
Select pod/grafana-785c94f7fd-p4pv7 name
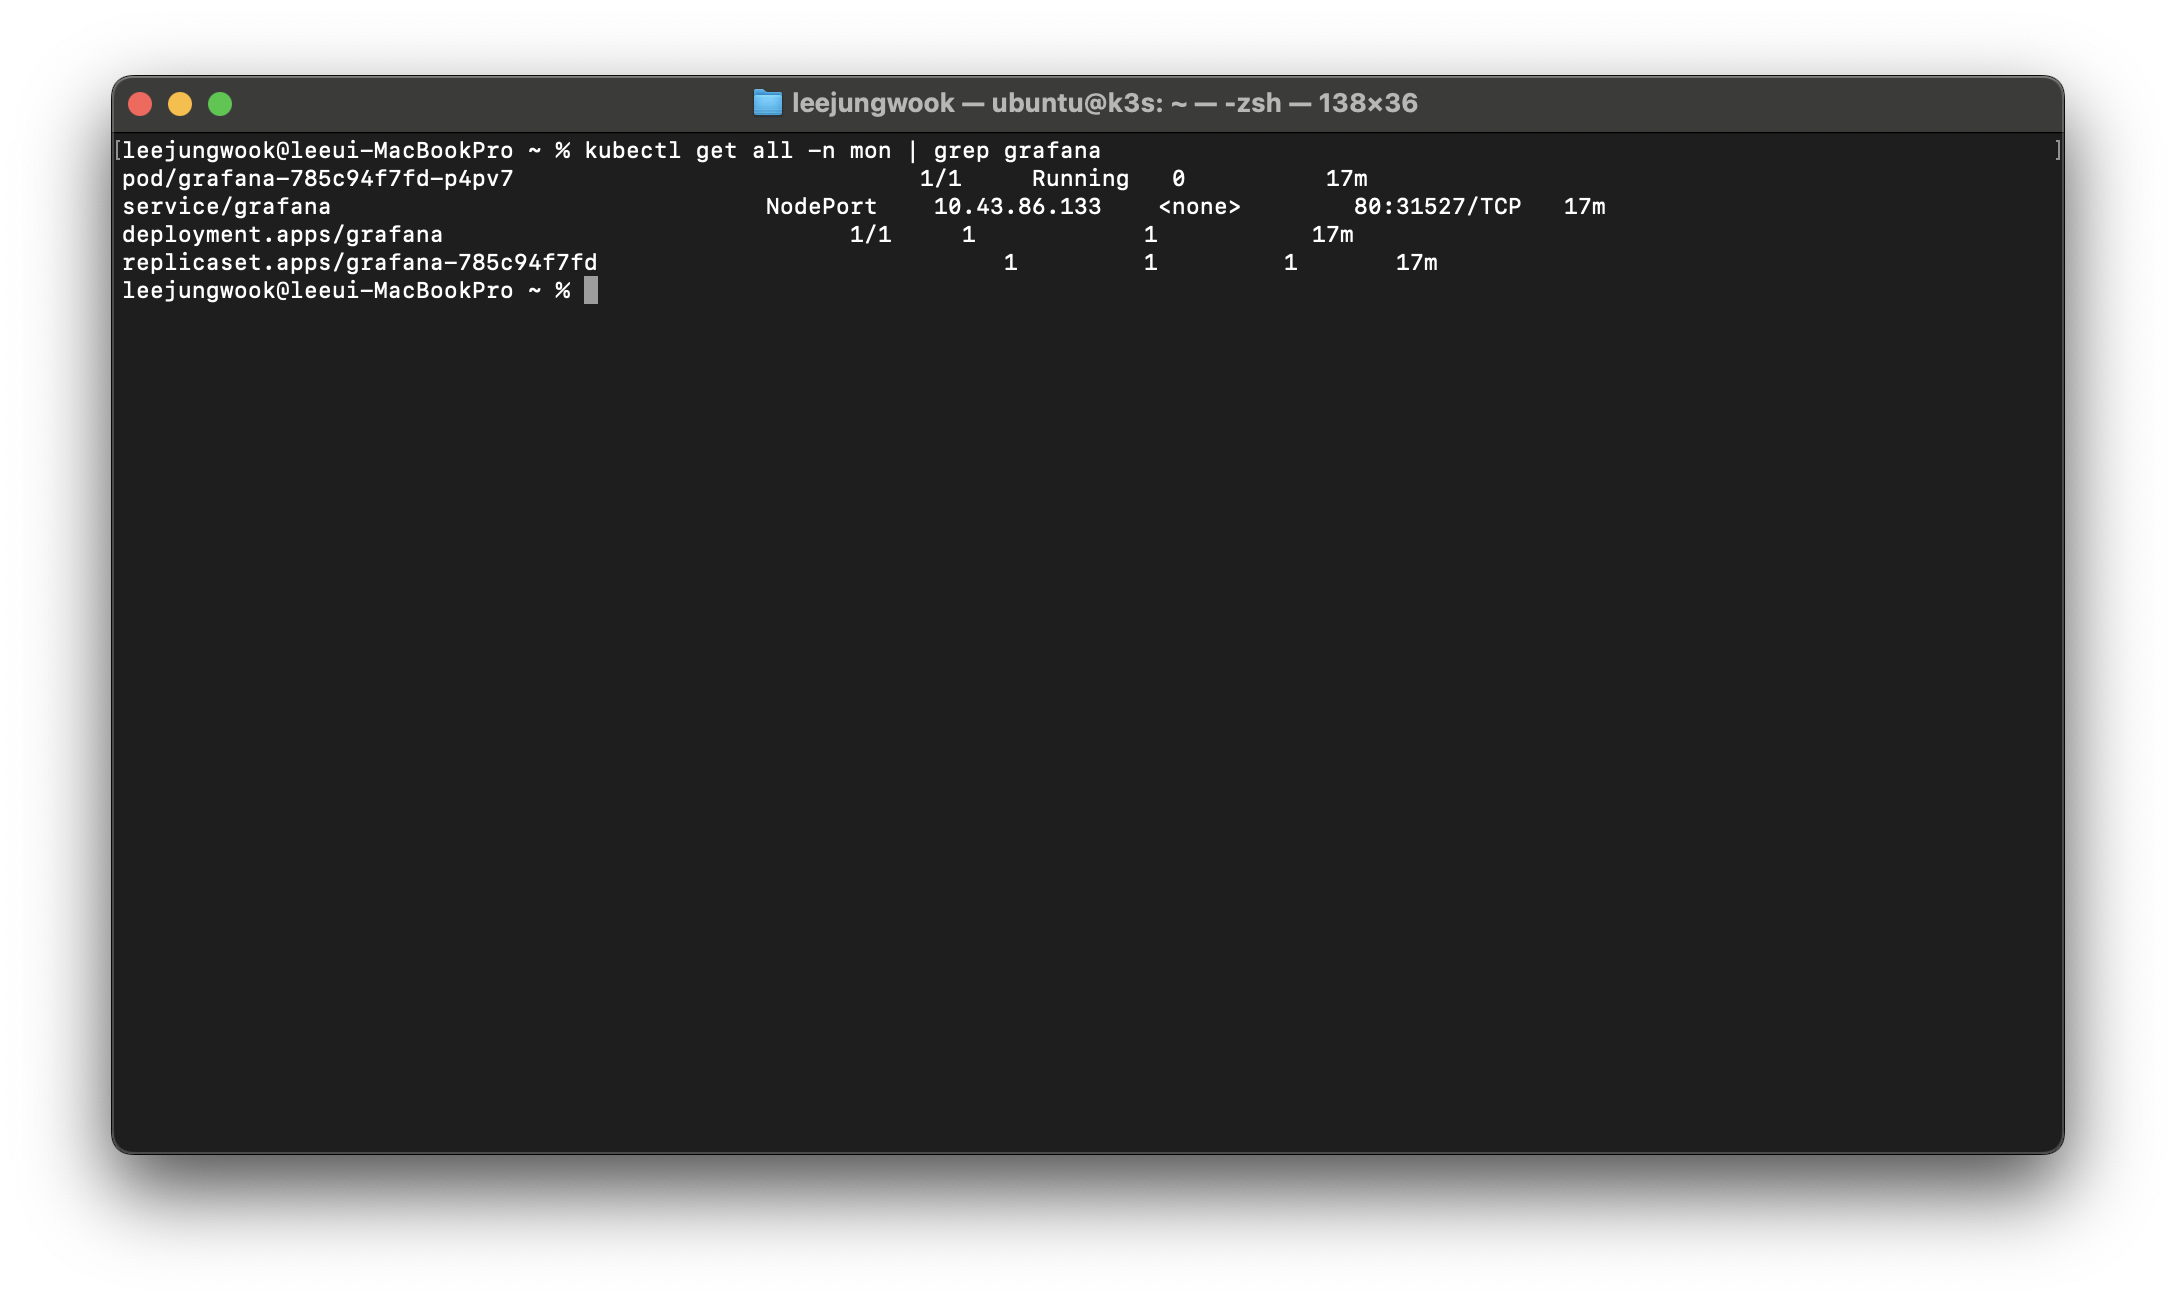318,179
